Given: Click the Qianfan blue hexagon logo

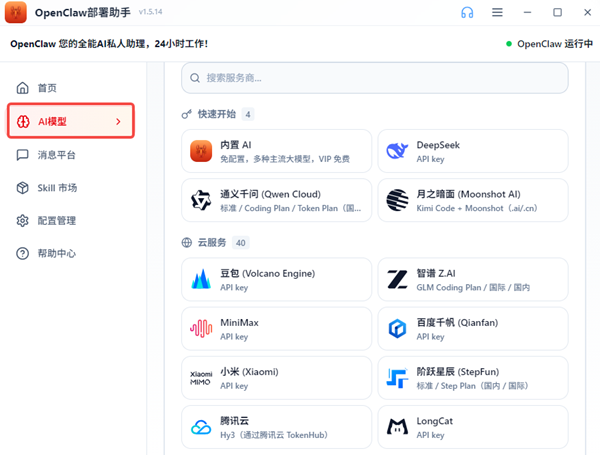Looking at the screenshot, I should pos(397,329).
